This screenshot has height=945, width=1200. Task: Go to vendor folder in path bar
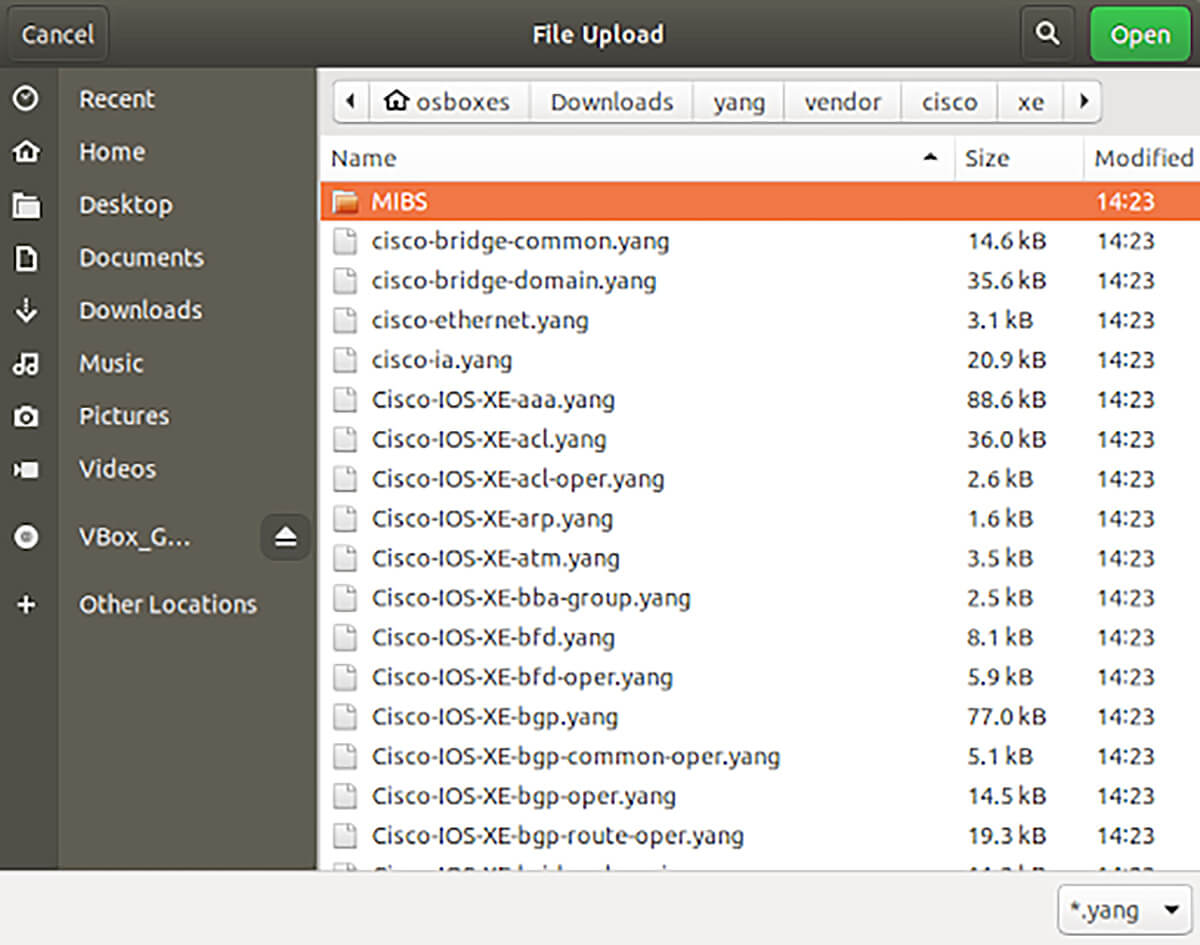[x=843, y=101]
